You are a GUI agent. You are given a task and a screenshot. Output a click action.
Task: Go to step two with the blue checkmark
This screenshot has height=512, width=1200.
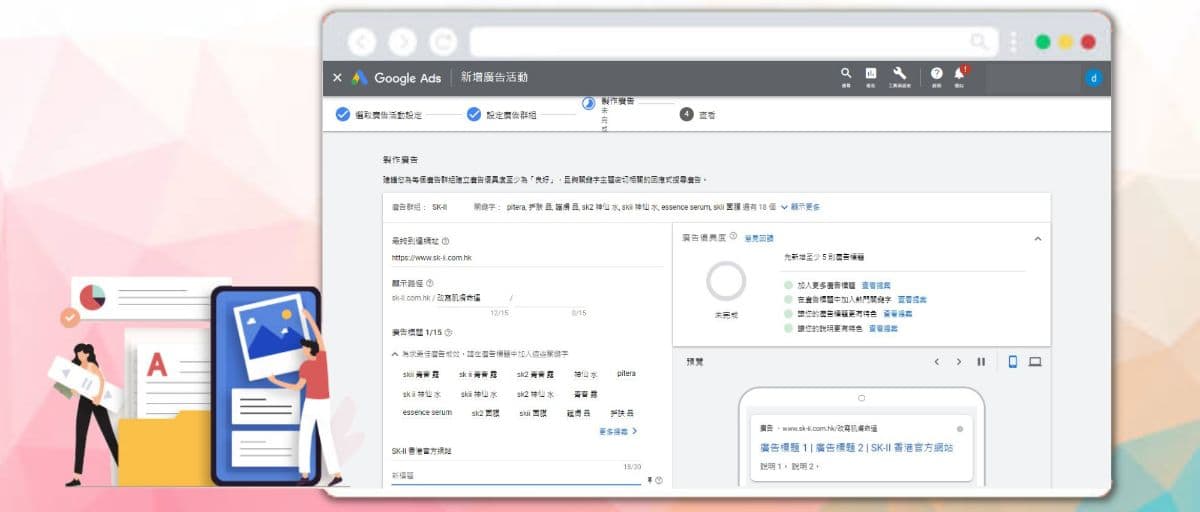(474, 115)
